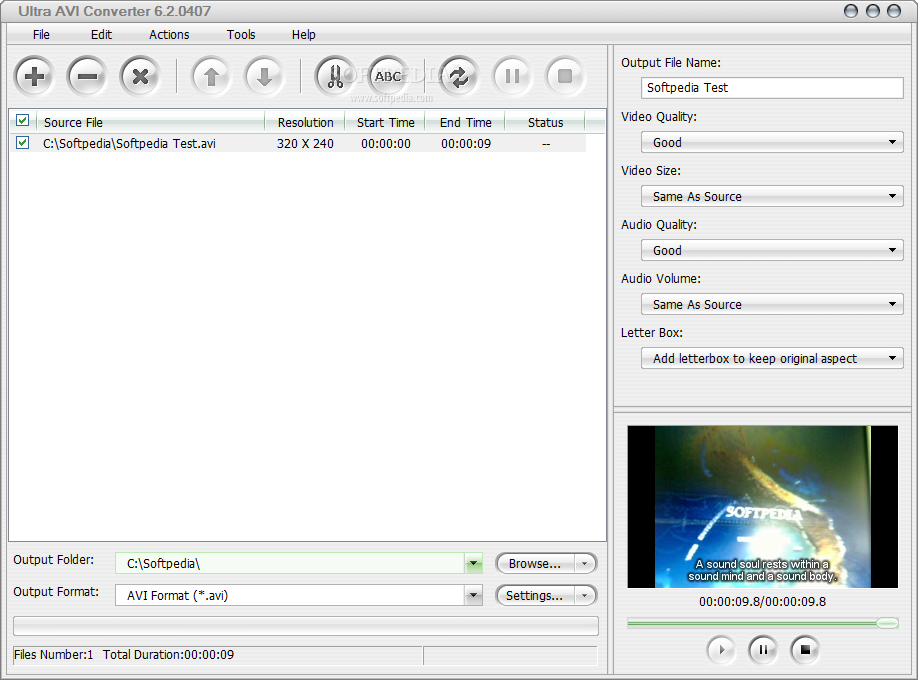This screenshot has width=918, height=680.
Task: Click the preview time 00:00:09.8/00:00:09.8
Action: [x=762, y=602]
